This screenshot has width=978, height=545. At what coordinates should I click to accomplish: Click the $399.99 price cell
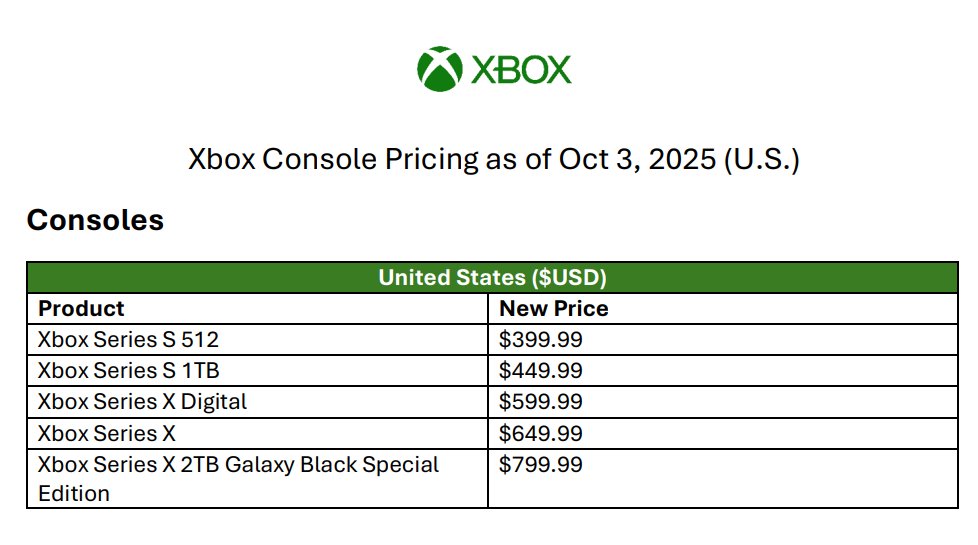pyautogui.click(x=540, y=339)
